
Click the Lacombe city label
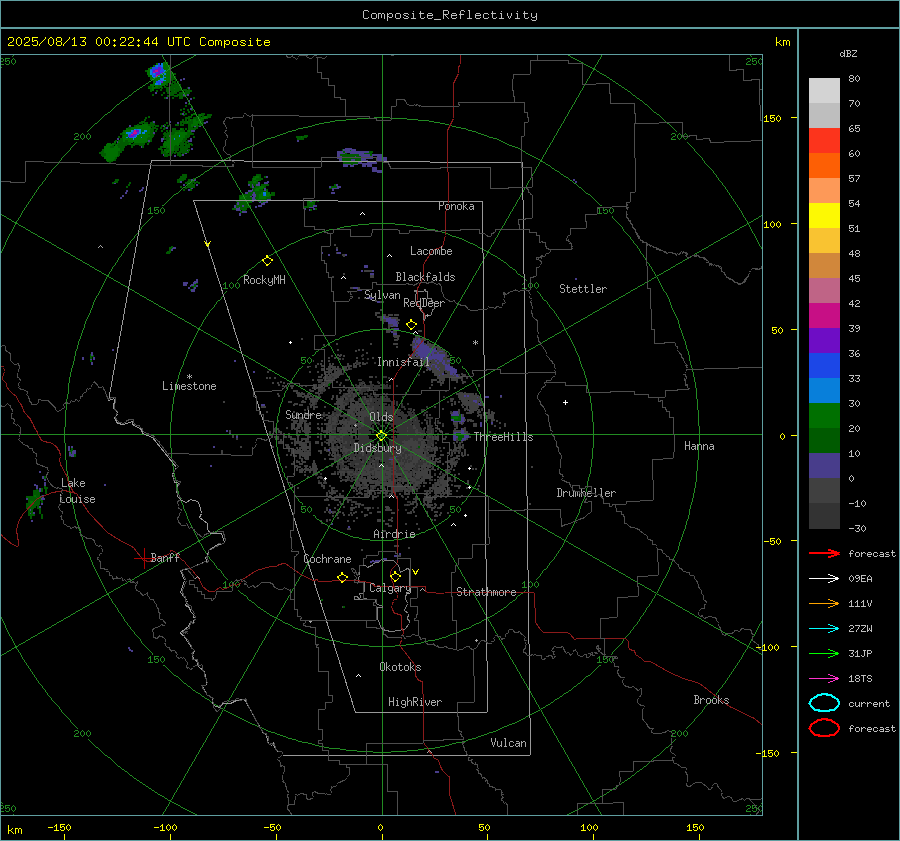pyautogui.click(x=431, y=251)
